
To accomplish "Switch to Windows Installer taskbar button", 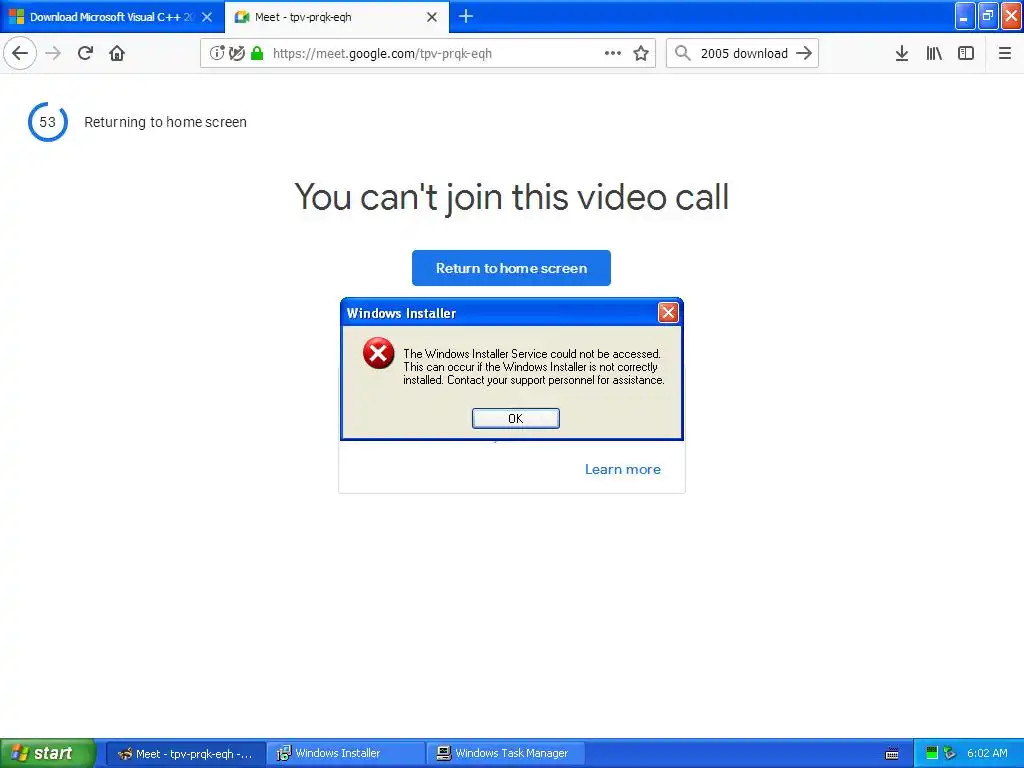I will click(346, 754).
